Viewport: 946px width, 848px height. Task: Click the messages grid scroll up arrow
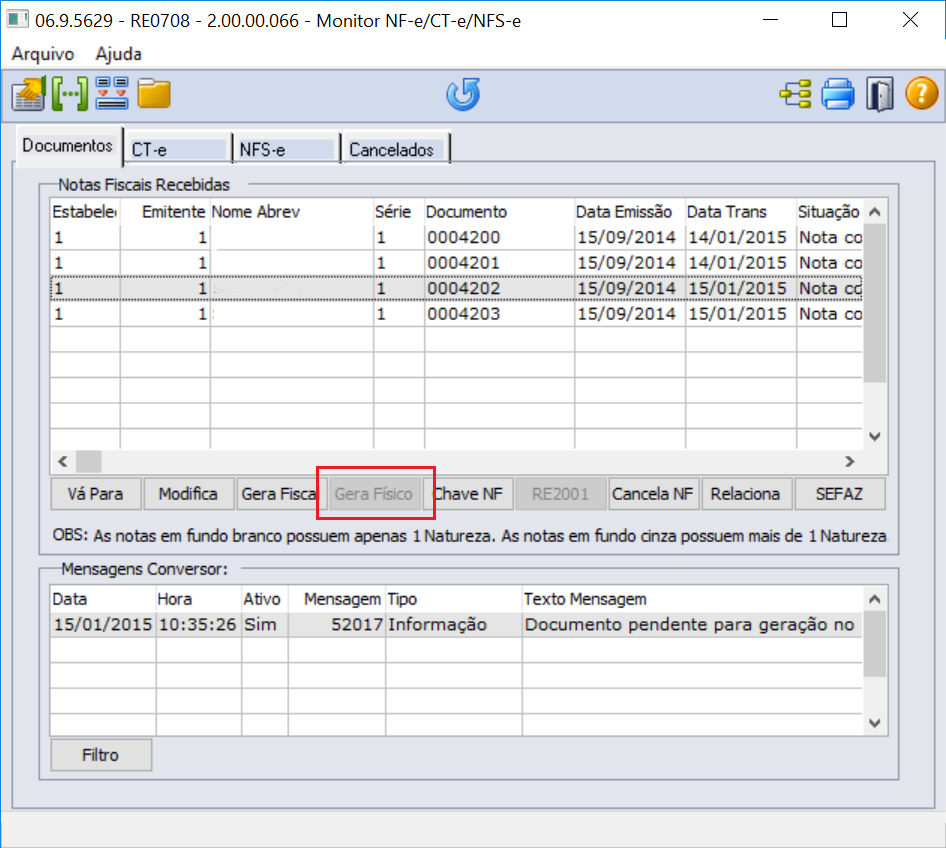[x=875, y=599]
